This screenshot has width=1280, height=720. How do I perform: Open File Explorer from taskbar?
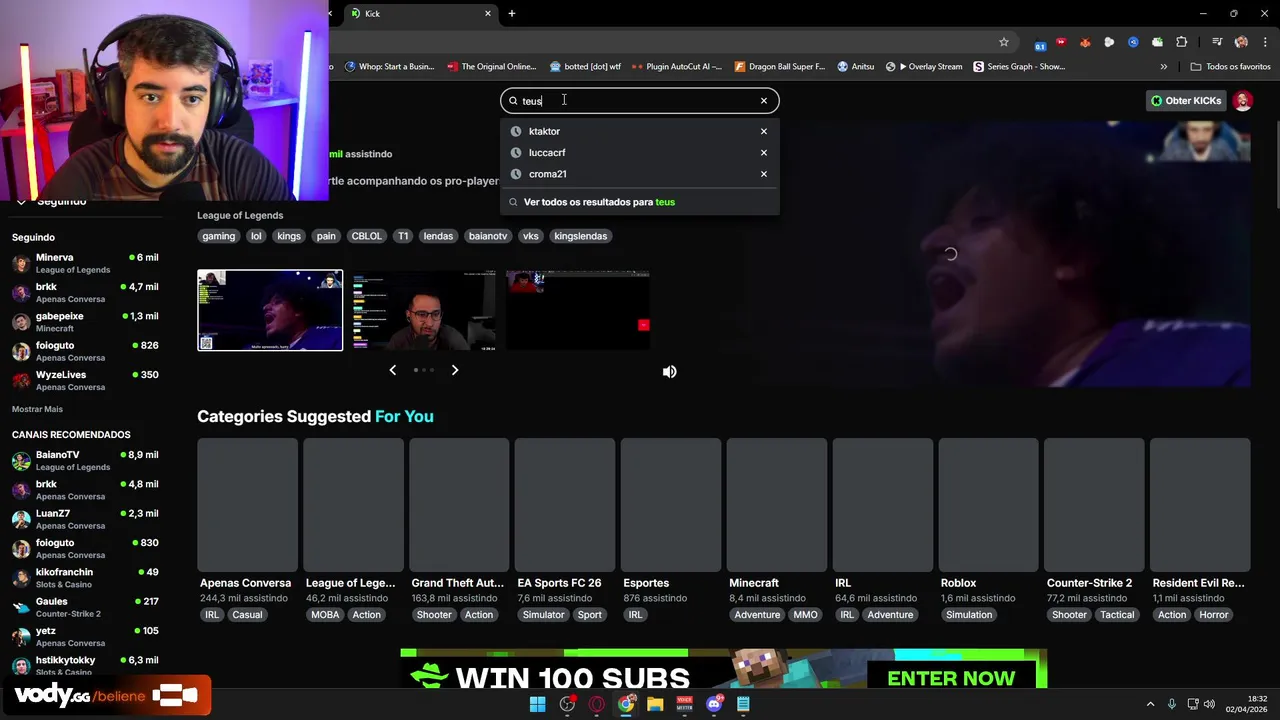click(655, 704)
